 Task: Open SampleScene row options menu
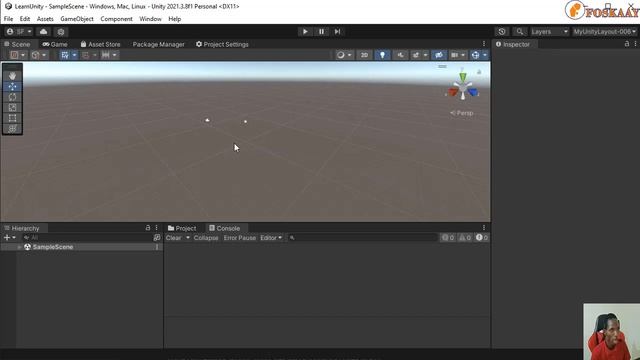coord(157,247)
